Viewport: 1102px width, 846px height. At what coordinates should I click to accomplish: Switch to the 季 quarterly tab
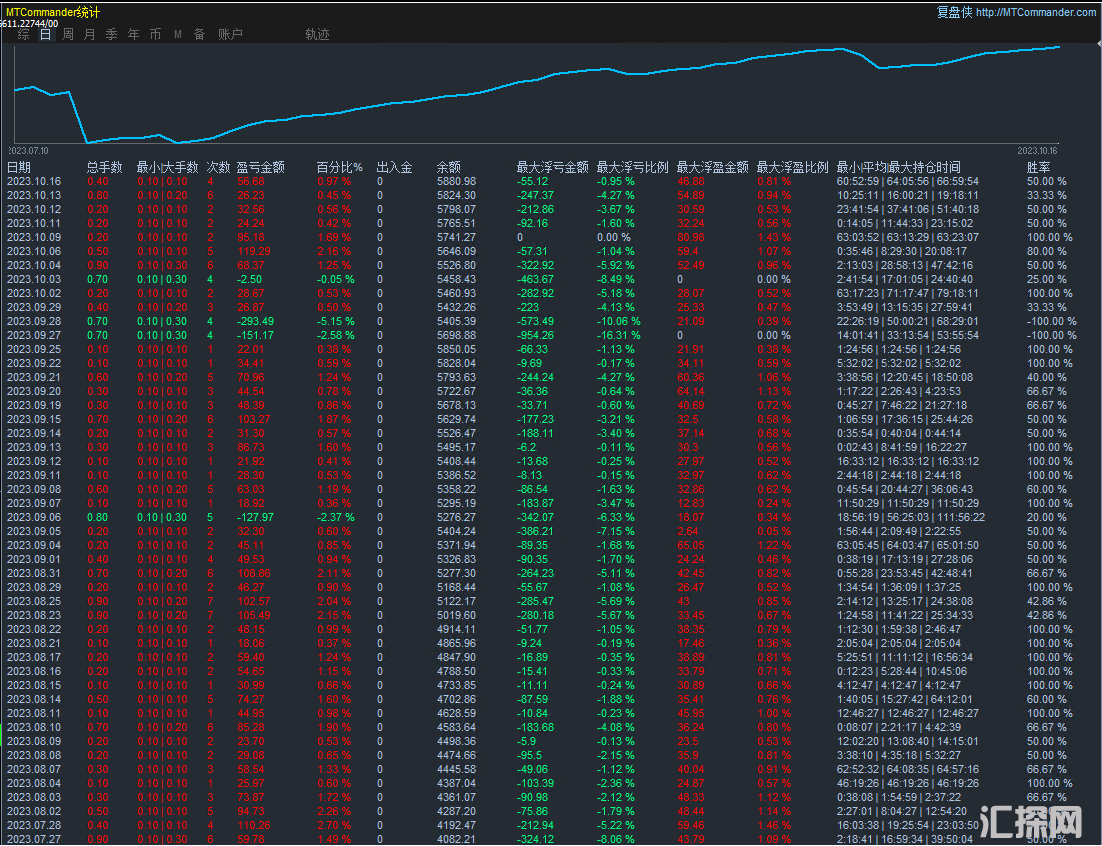click(x=111, y=34)
